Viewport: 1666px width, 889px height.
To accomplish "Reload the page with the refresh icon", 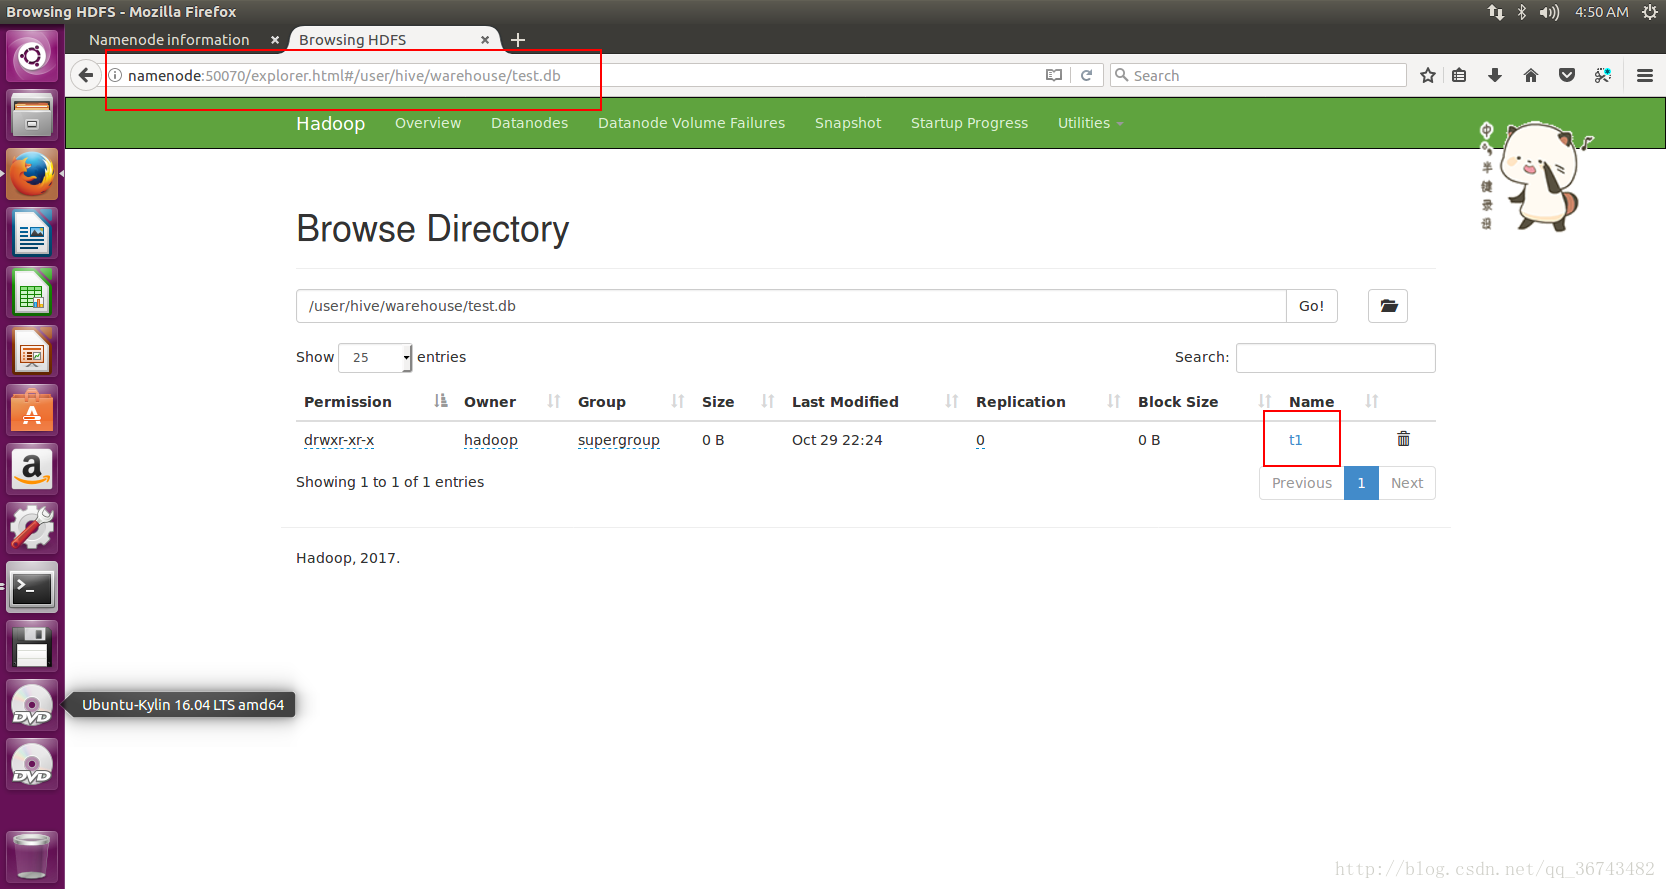I will point(1086,75).
